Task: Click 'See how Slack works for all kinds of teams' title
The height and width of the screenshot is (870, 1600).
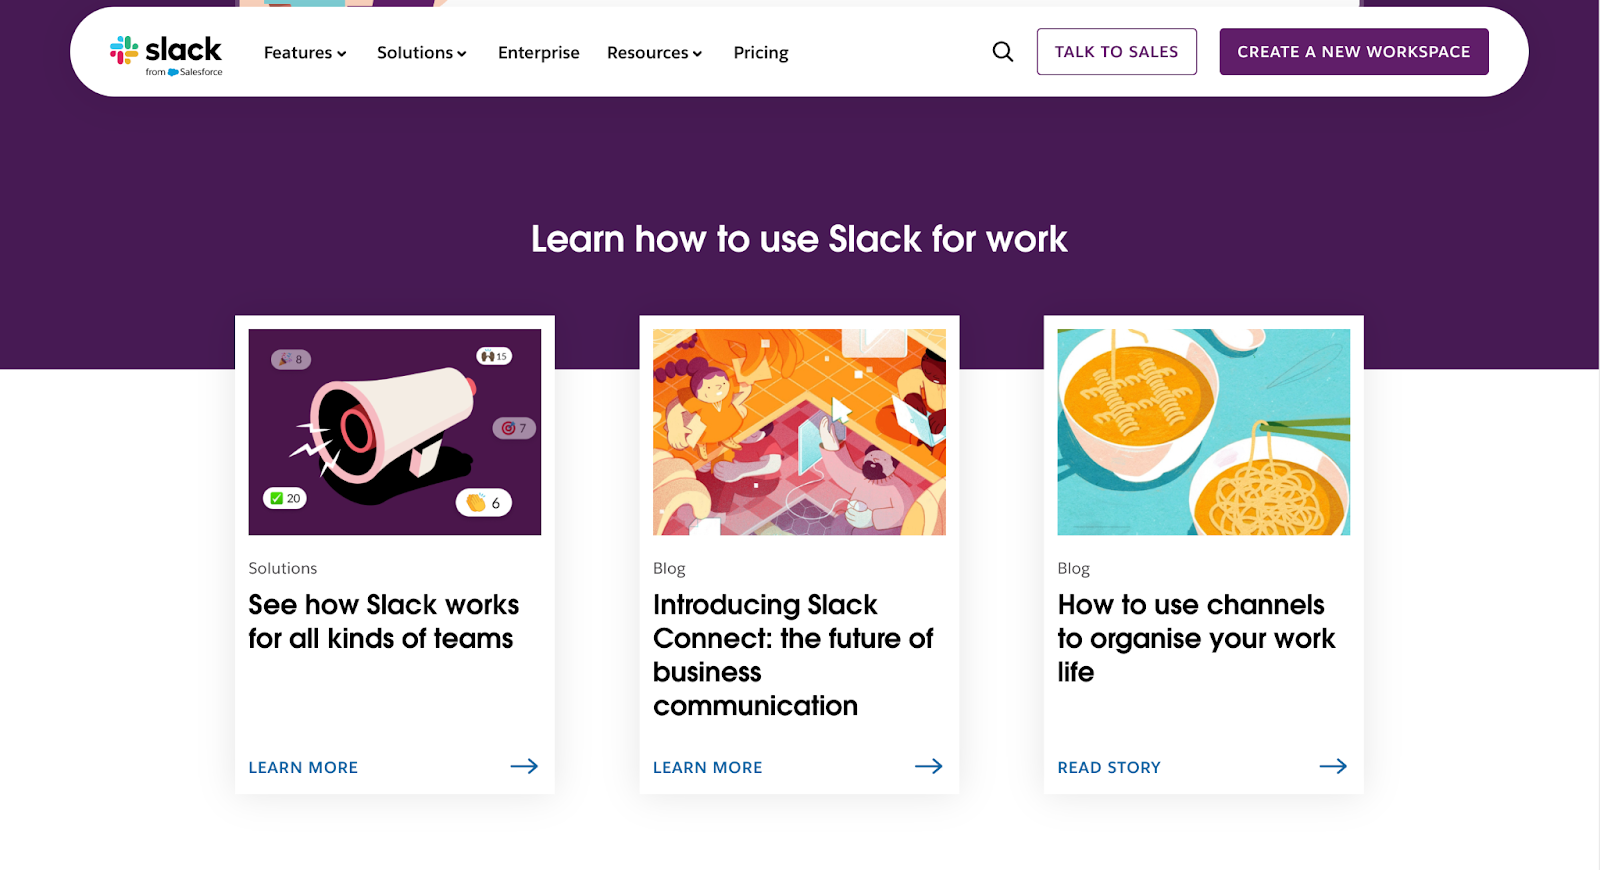Action: [x=384, y=621]
